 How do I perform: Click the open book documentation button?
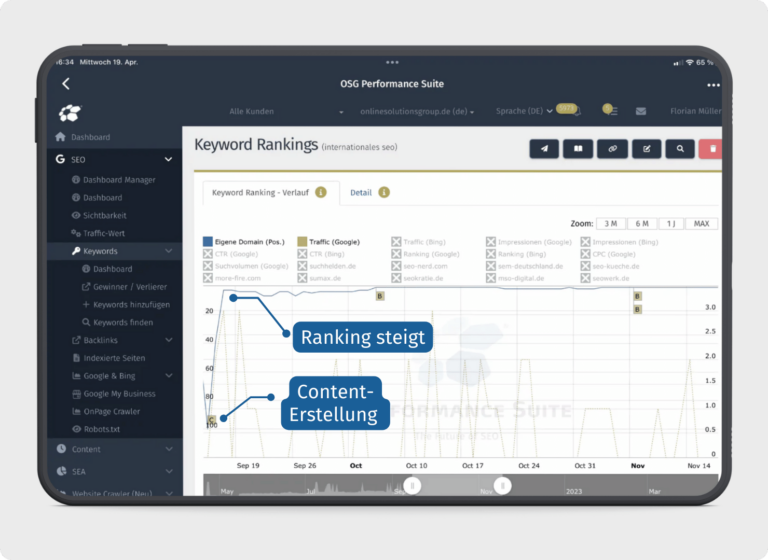click(x=578, y=149)
